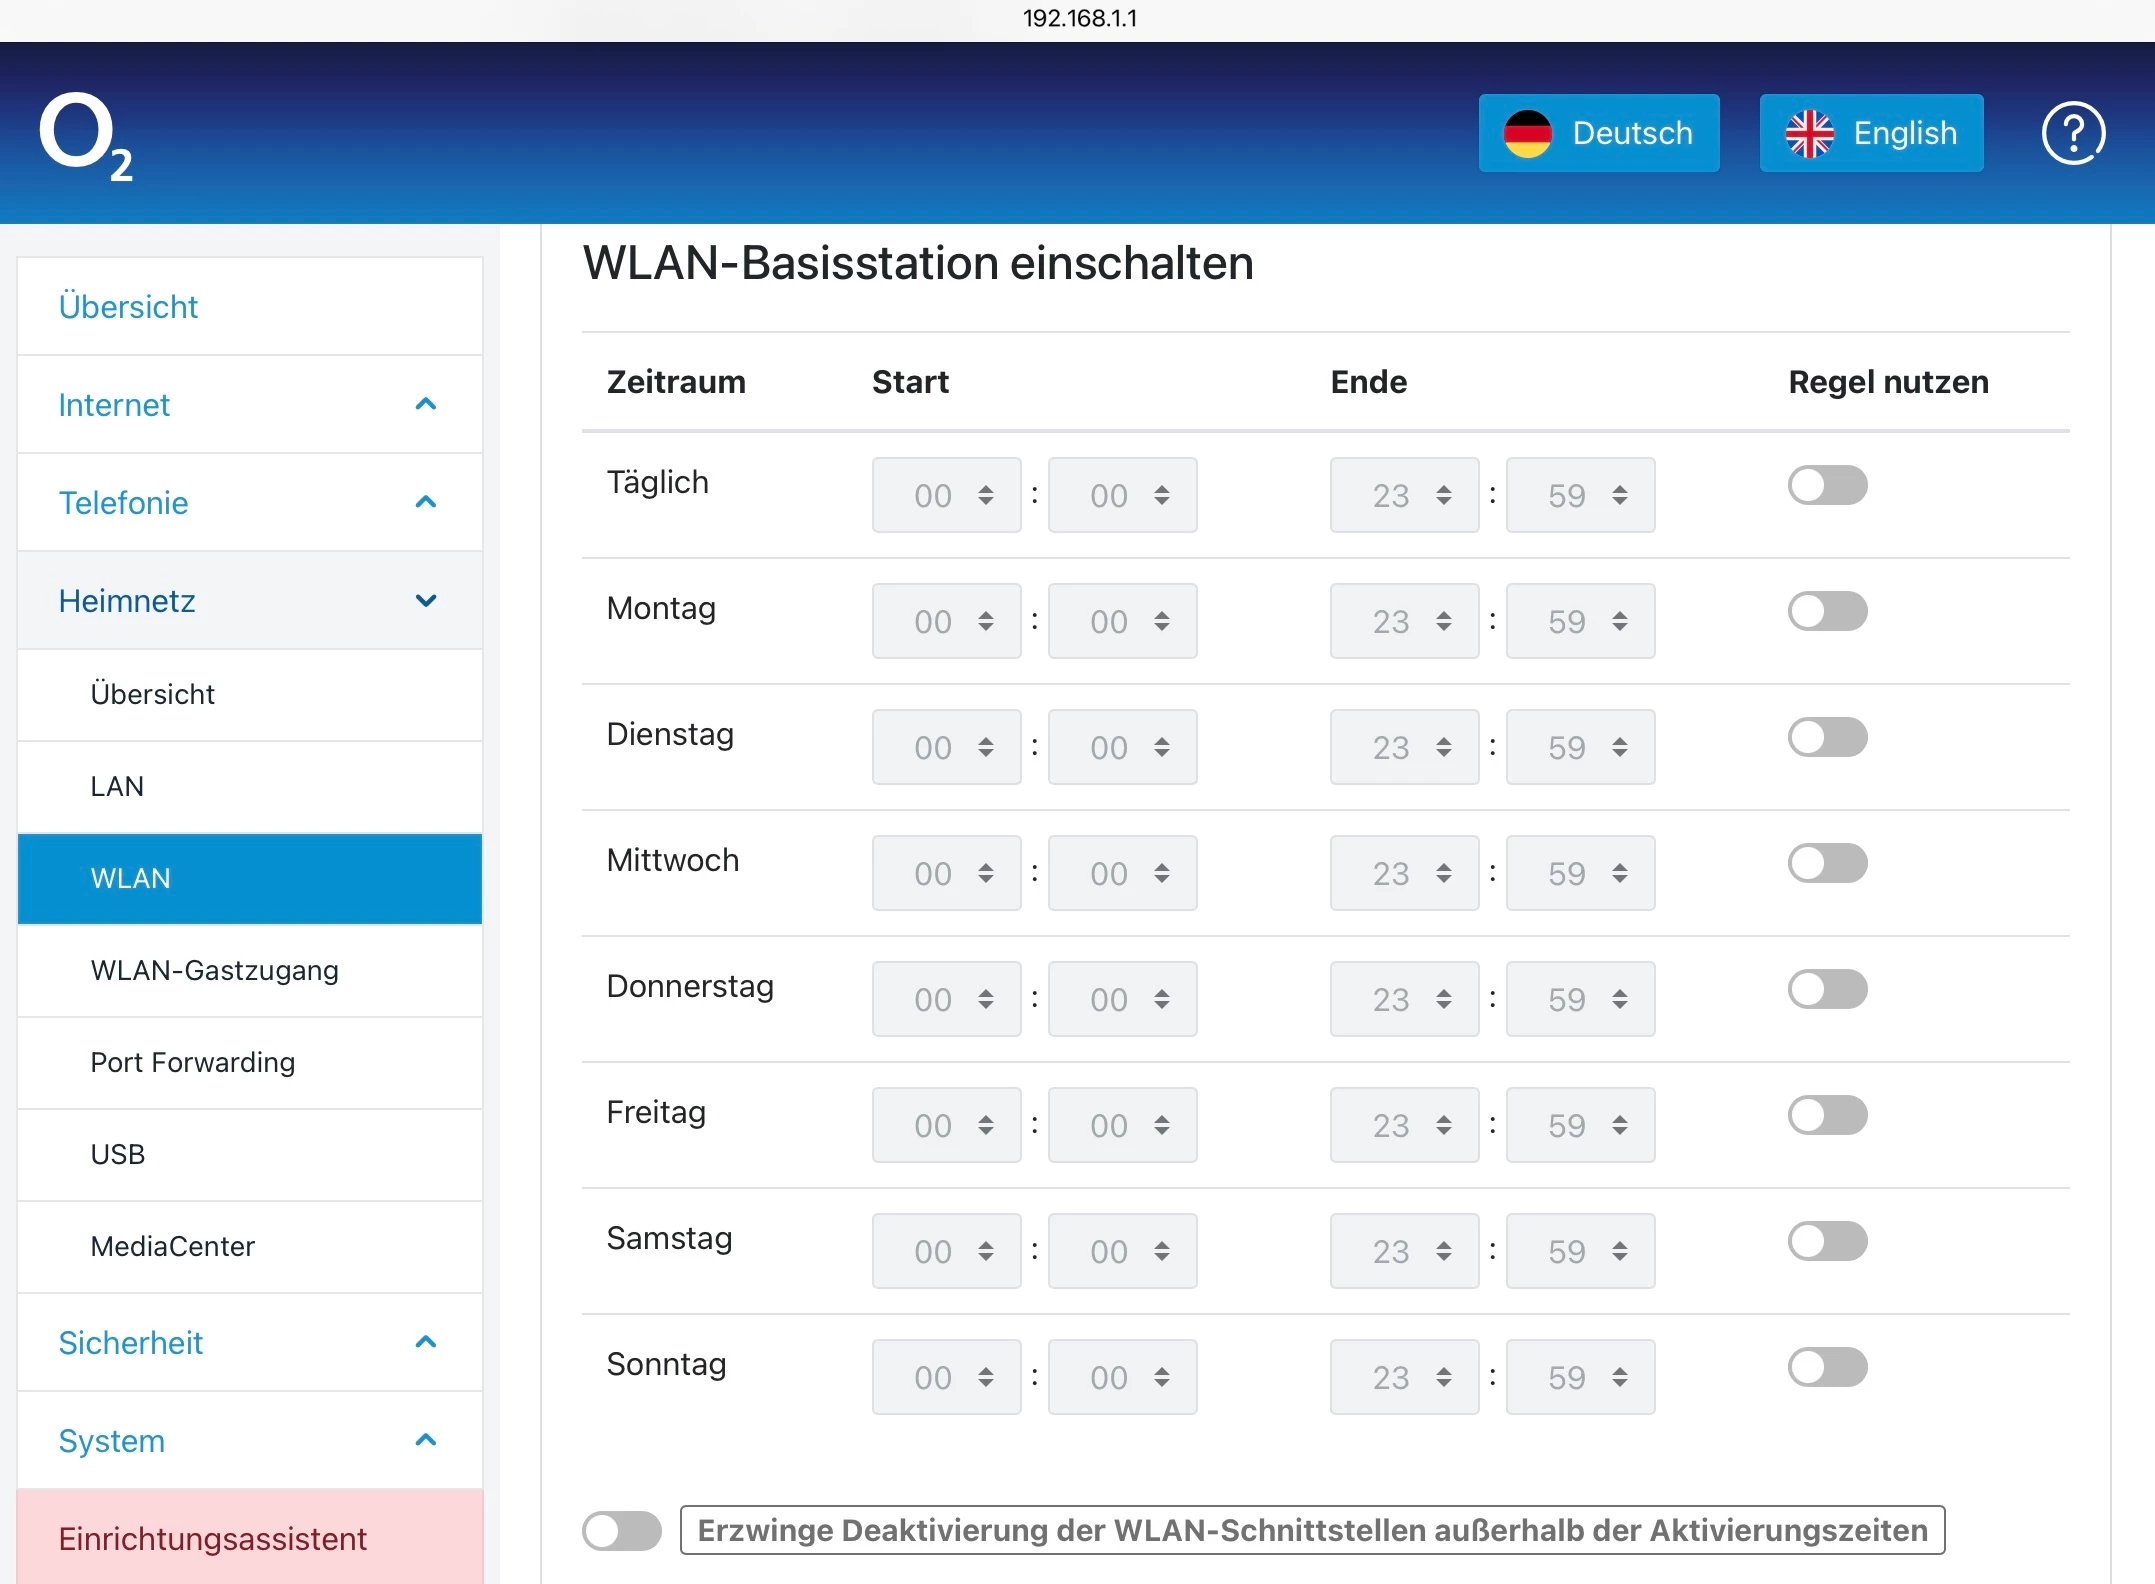Open WLAN-Gastzugang in sidebar
This screenshot has height=1584, width=2155.
tap(214, 970)
